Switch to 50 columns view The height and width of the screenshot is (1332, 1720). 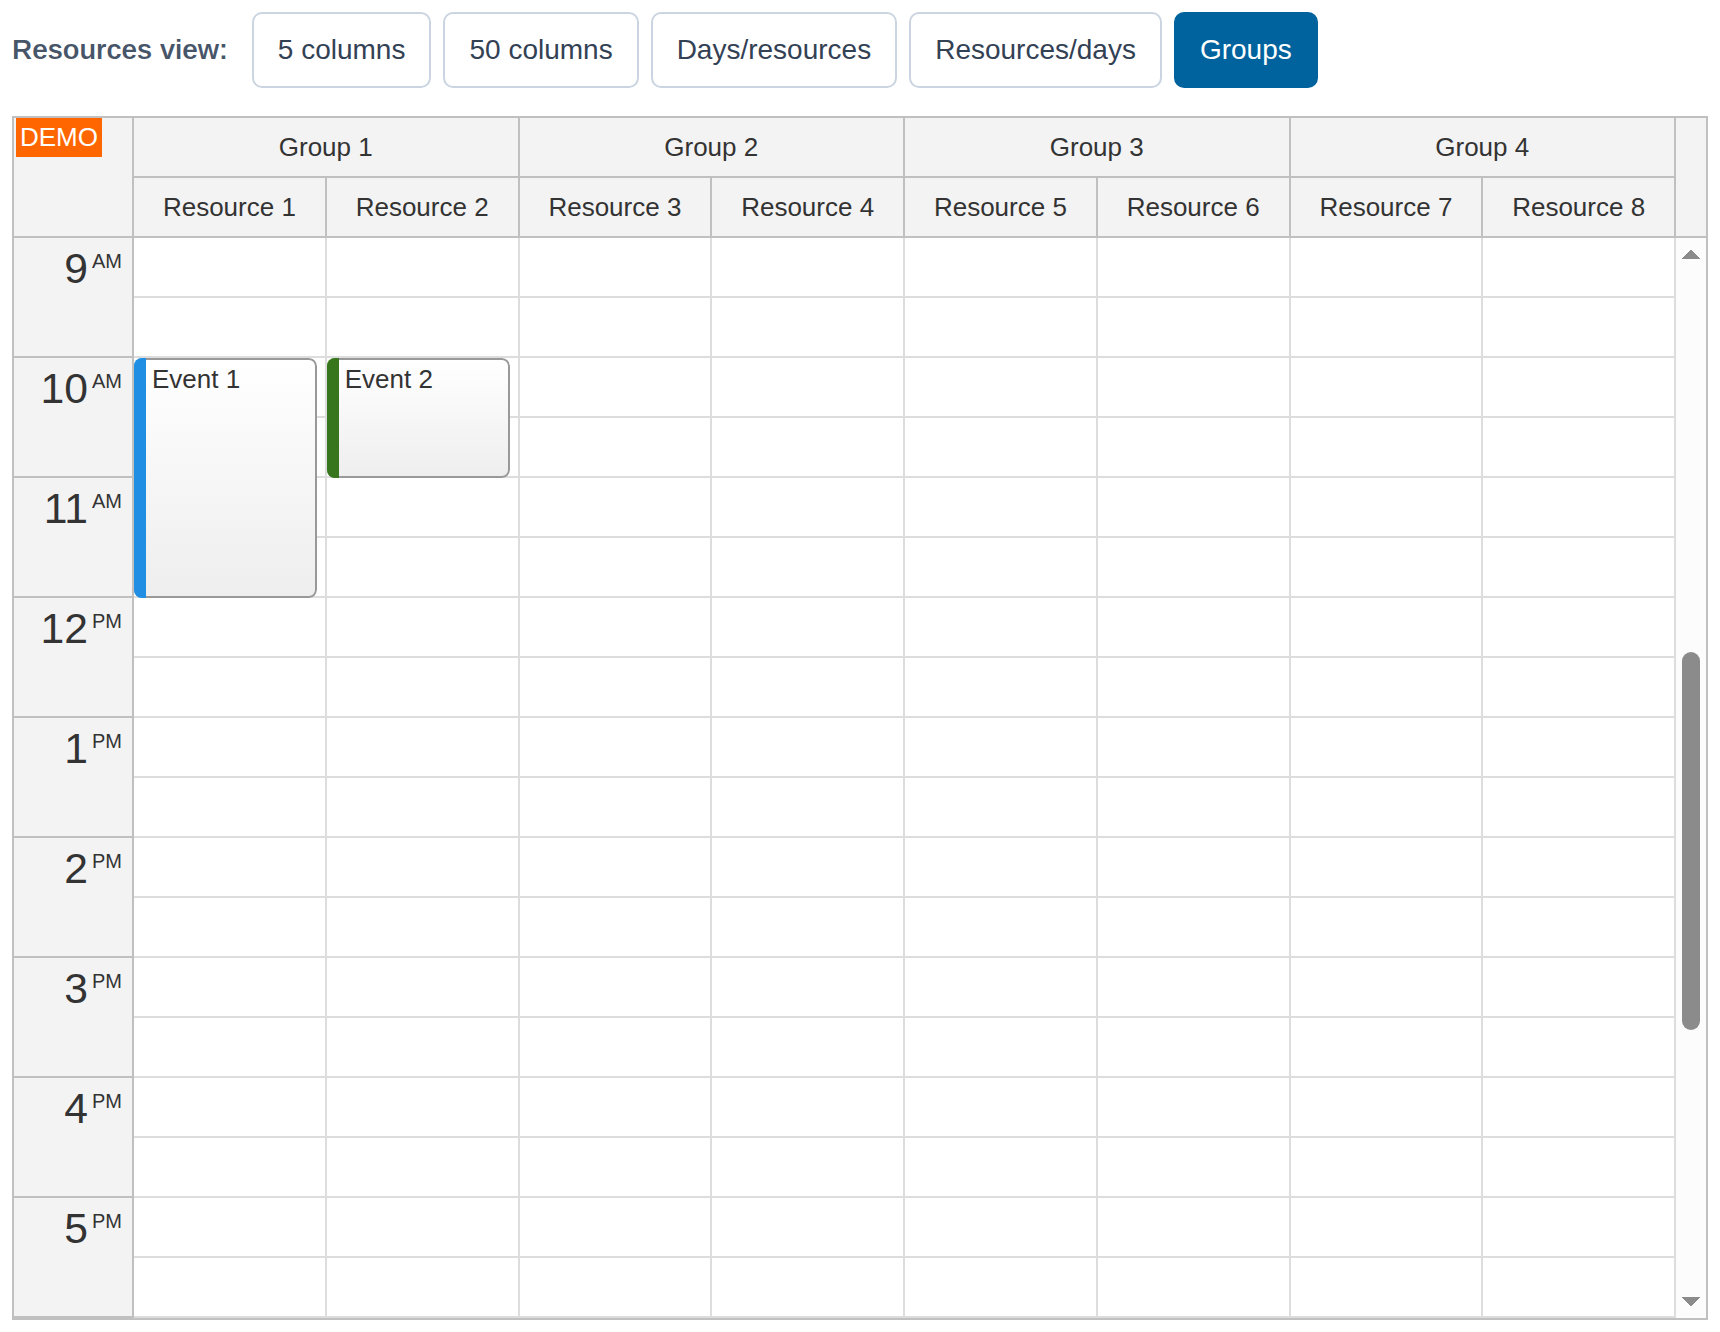coord(541,50)
